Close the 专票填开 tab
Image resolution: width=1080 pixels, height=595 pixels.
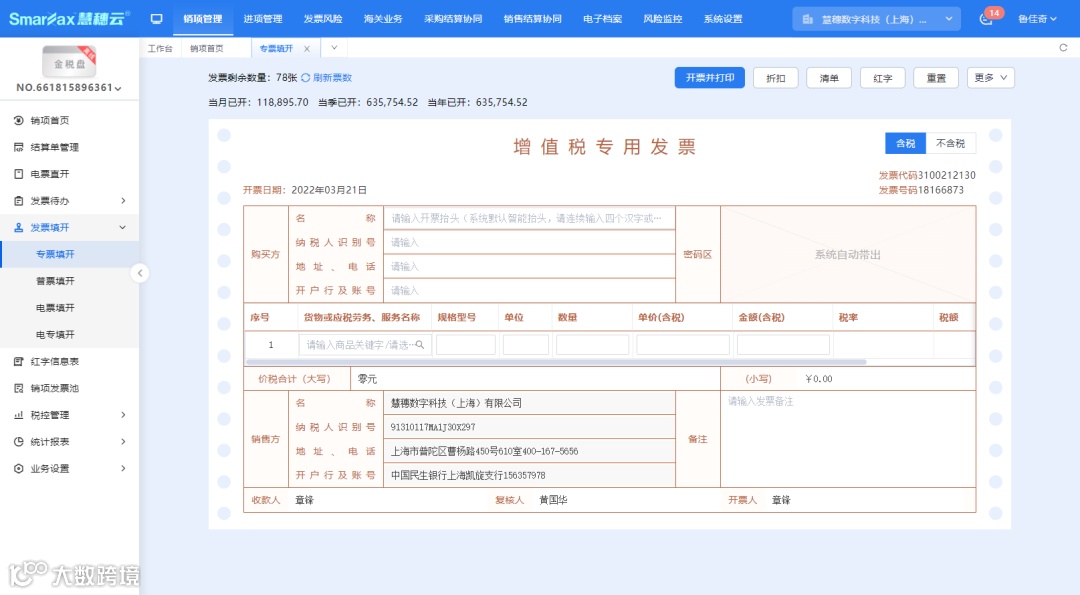pyautogui.click(x=307, y=49)
